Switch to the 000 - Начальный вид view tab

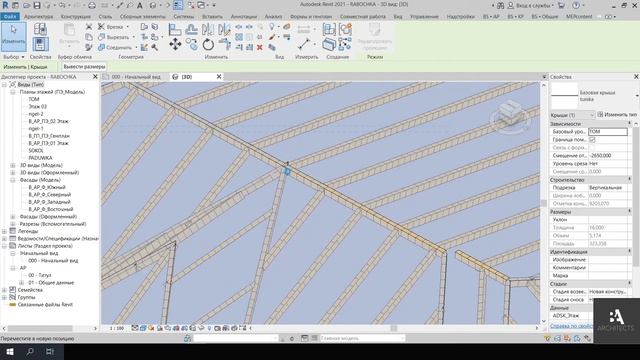pos(136,77)
